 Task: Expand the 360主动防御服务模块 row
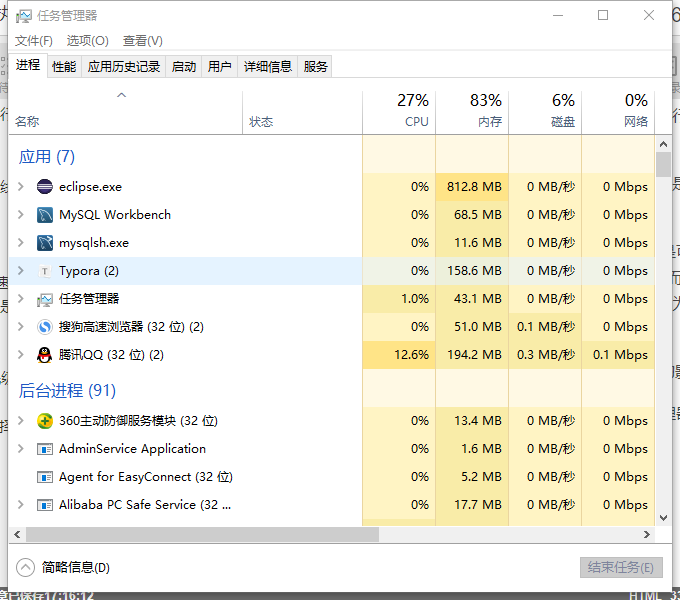click(x=20, y=421)
